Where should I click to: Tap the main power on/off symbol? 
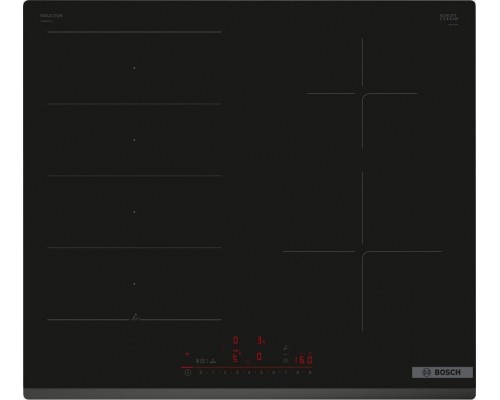click(x=188, y=372)
